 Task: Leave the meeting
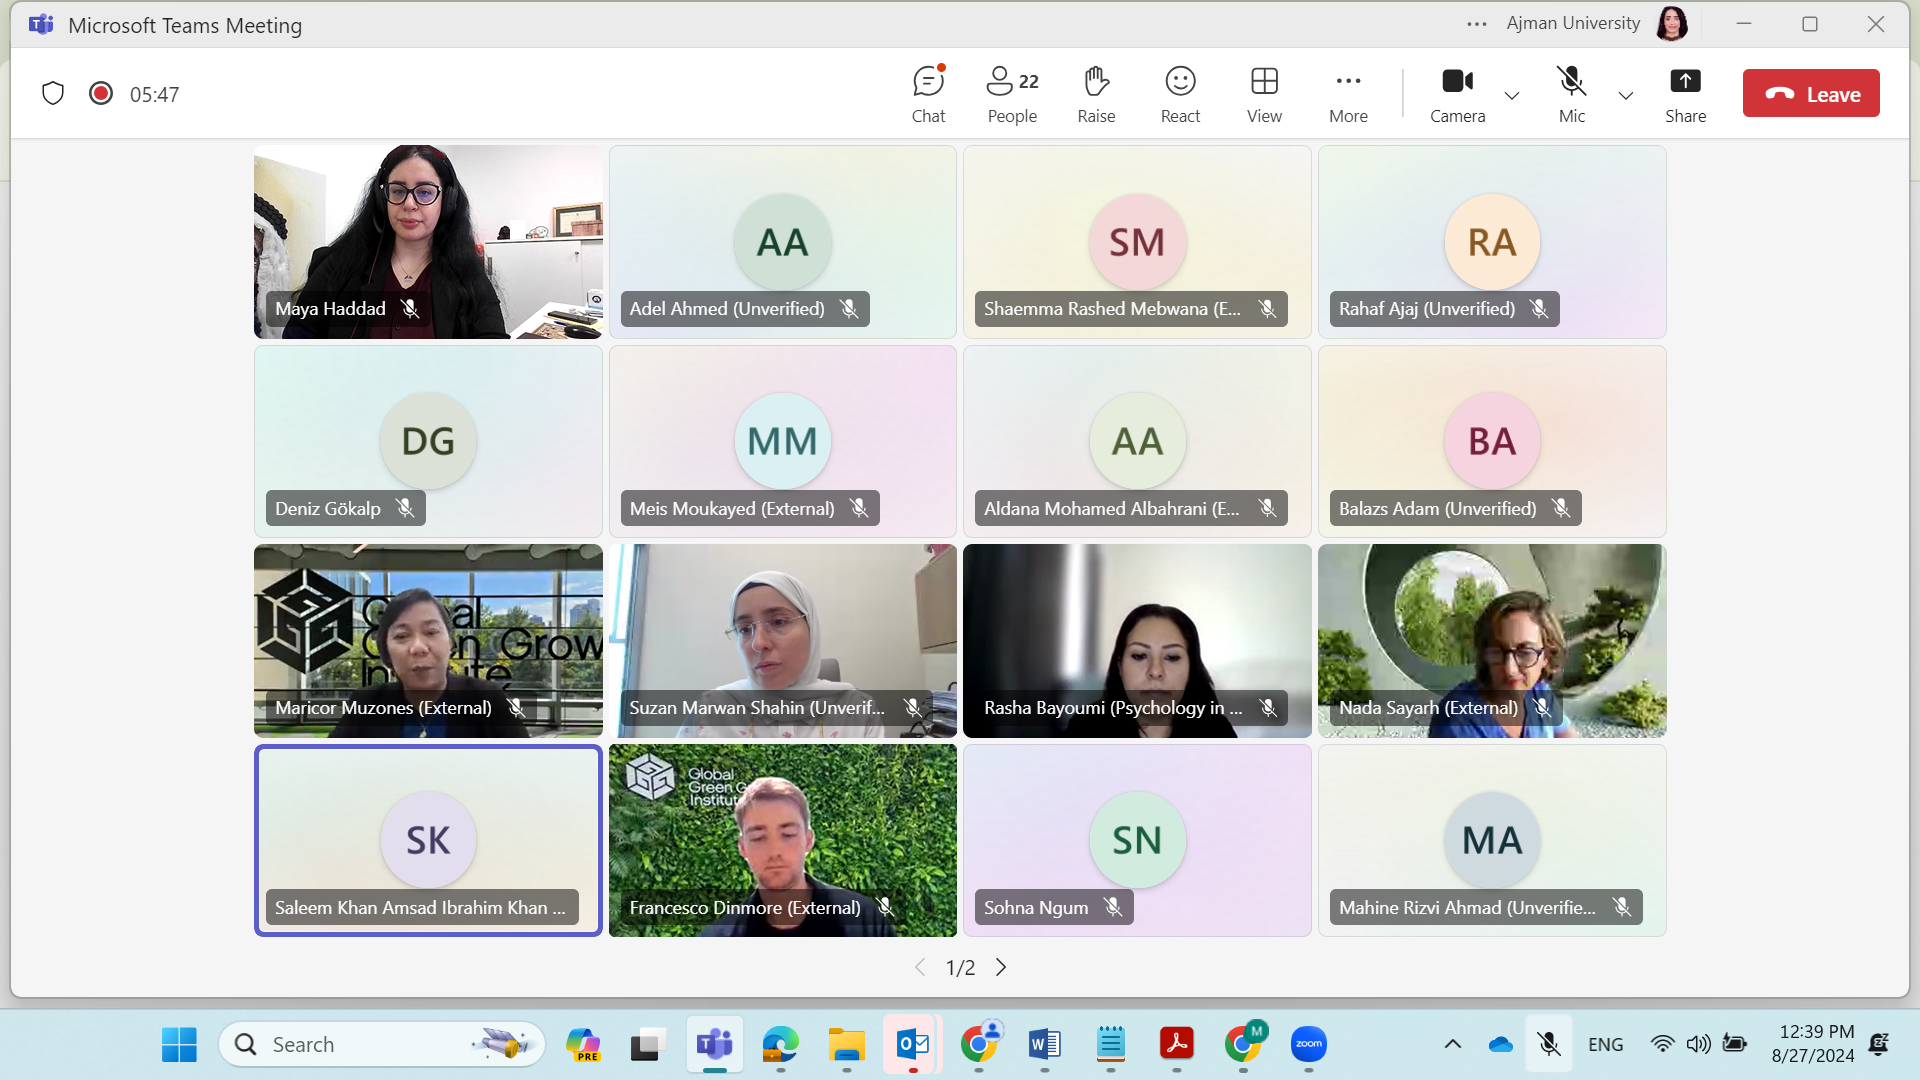[1811, 94]
